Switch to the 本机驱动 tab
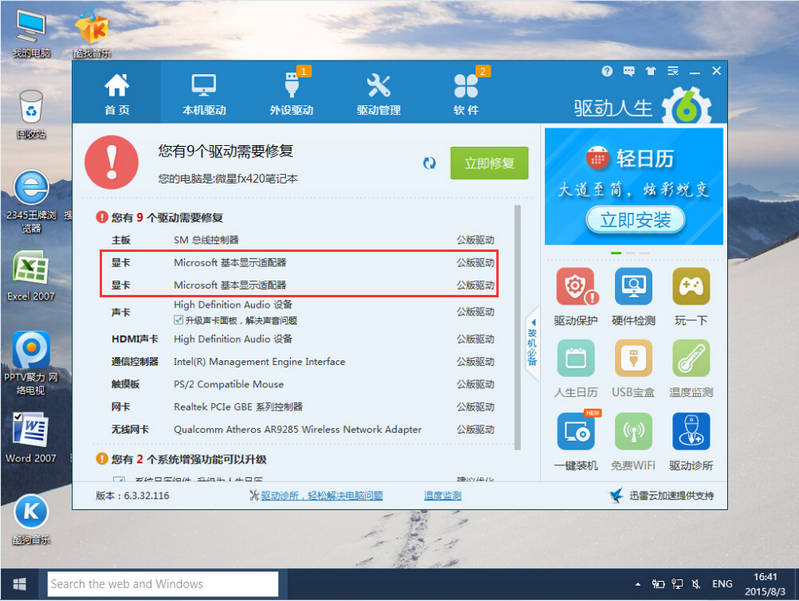The height and width of the screenshot is (601, 799). 204,93
